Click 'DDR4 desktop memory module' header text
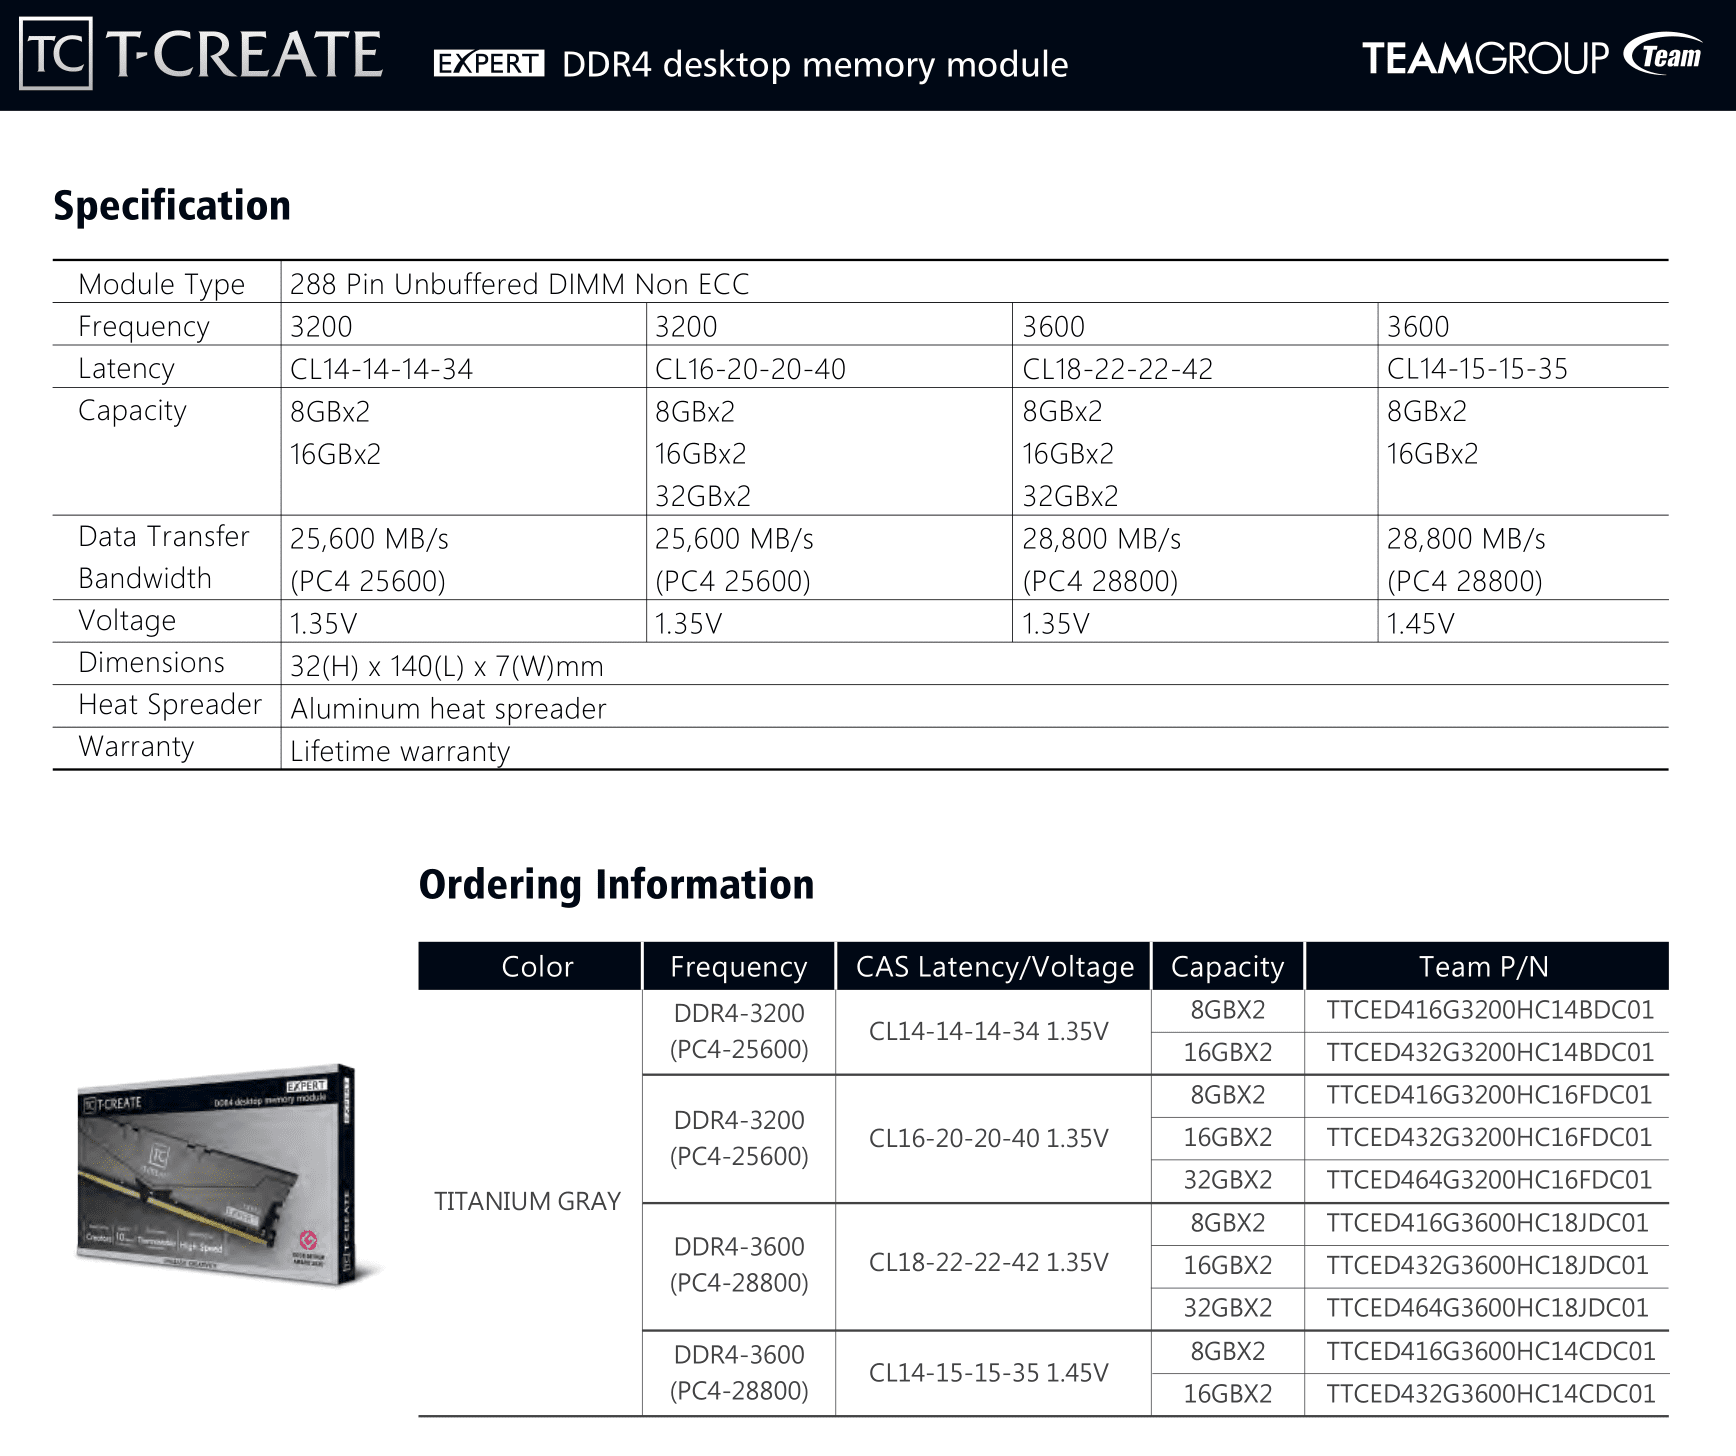The image size is (1736, 1456). [815, 64]
